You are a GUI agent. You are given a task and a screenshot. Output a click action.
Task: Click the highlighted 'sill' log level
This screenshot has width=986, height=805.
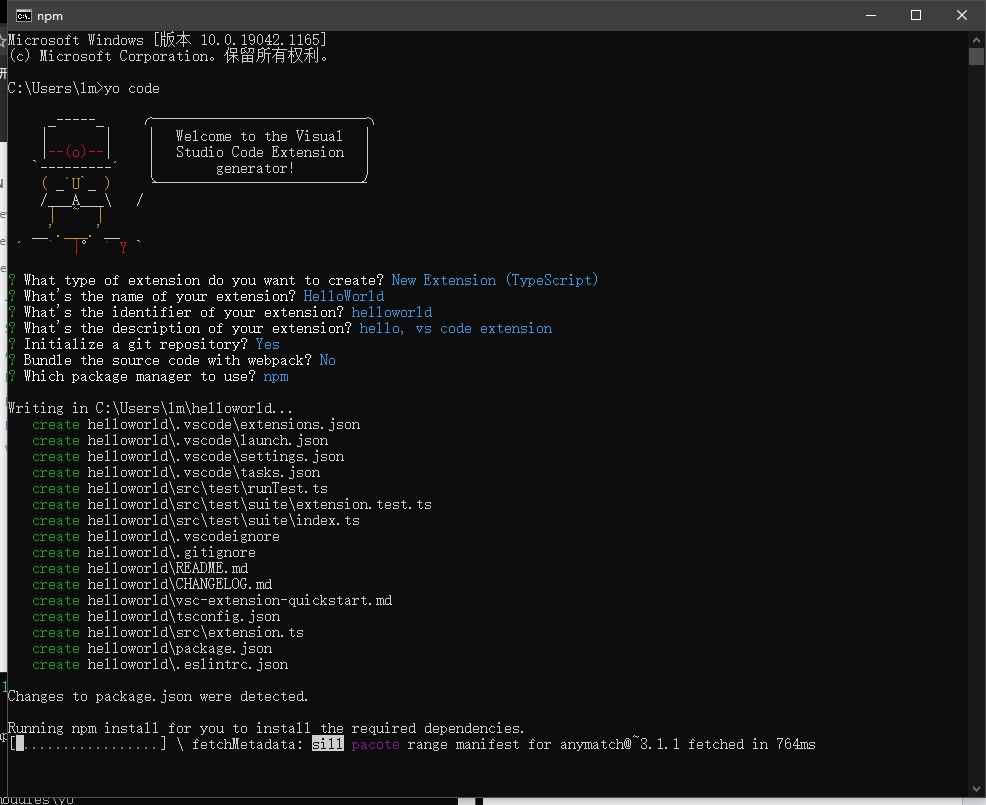(x=328, y=745)
